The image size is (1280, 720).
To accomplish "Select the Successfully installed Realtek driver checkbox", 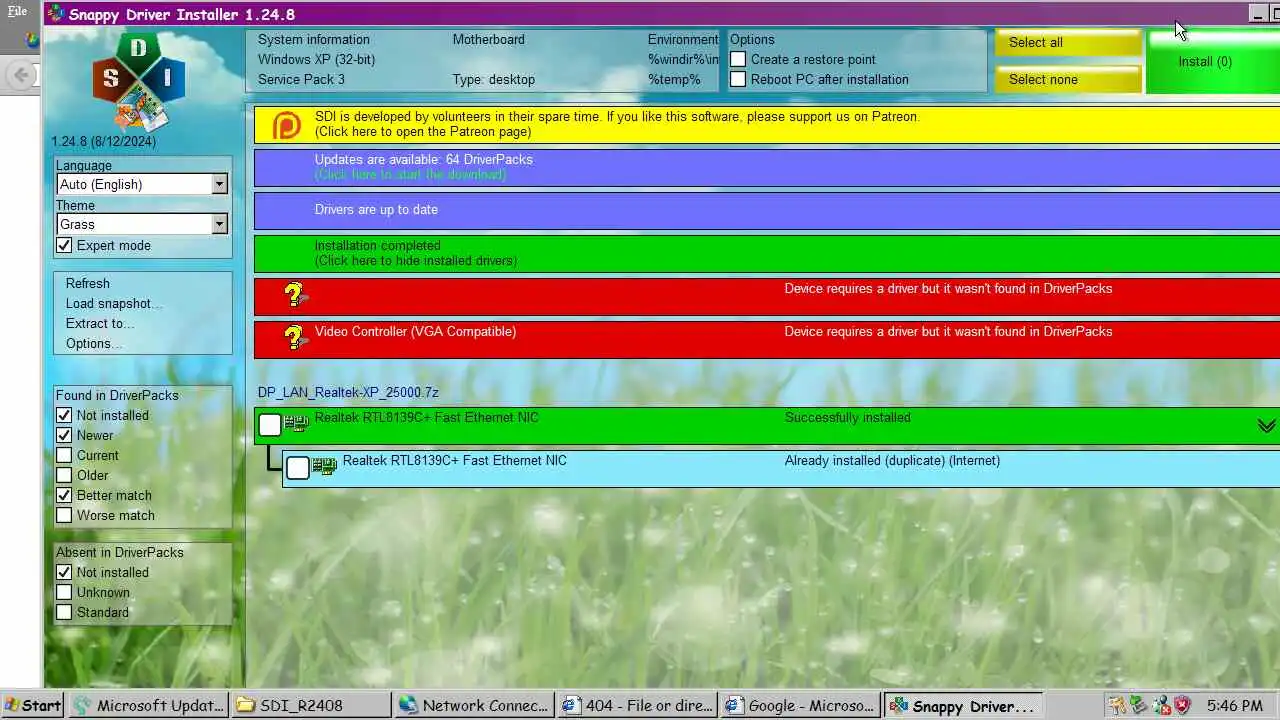I will coord(270,425).
